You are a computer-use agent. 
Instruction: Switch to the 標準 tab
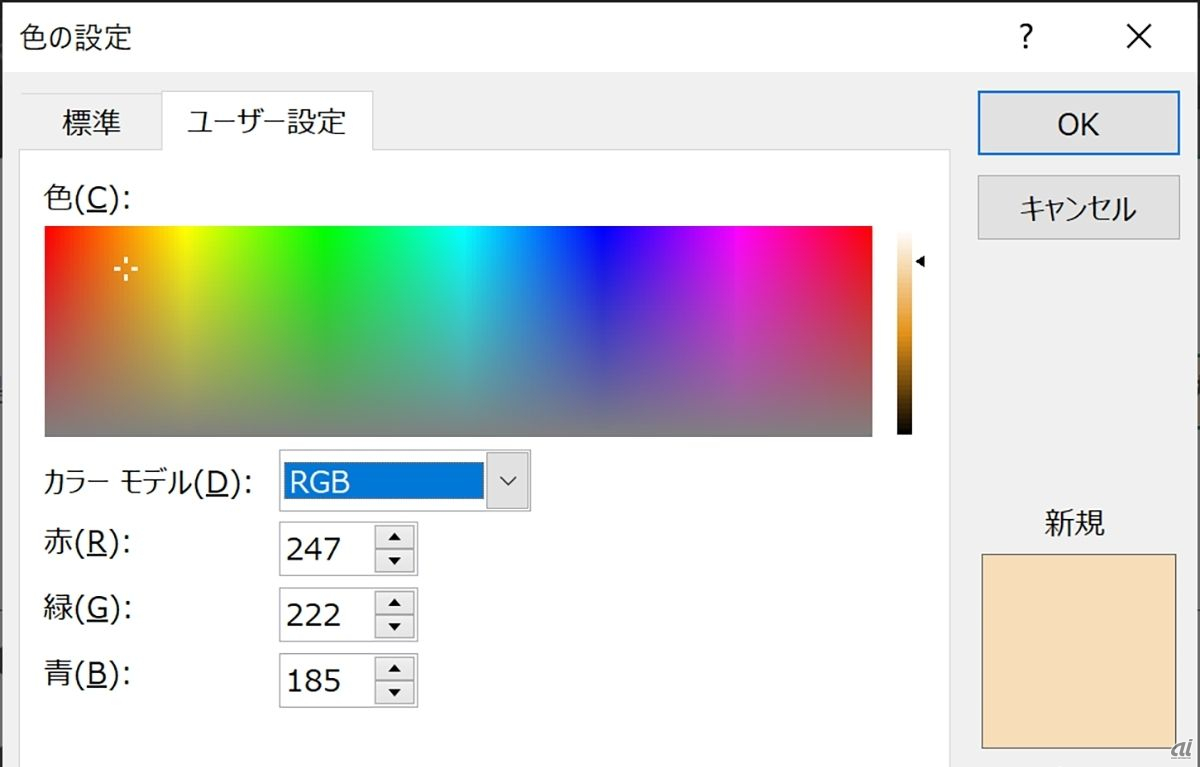(x=91, y=123)
